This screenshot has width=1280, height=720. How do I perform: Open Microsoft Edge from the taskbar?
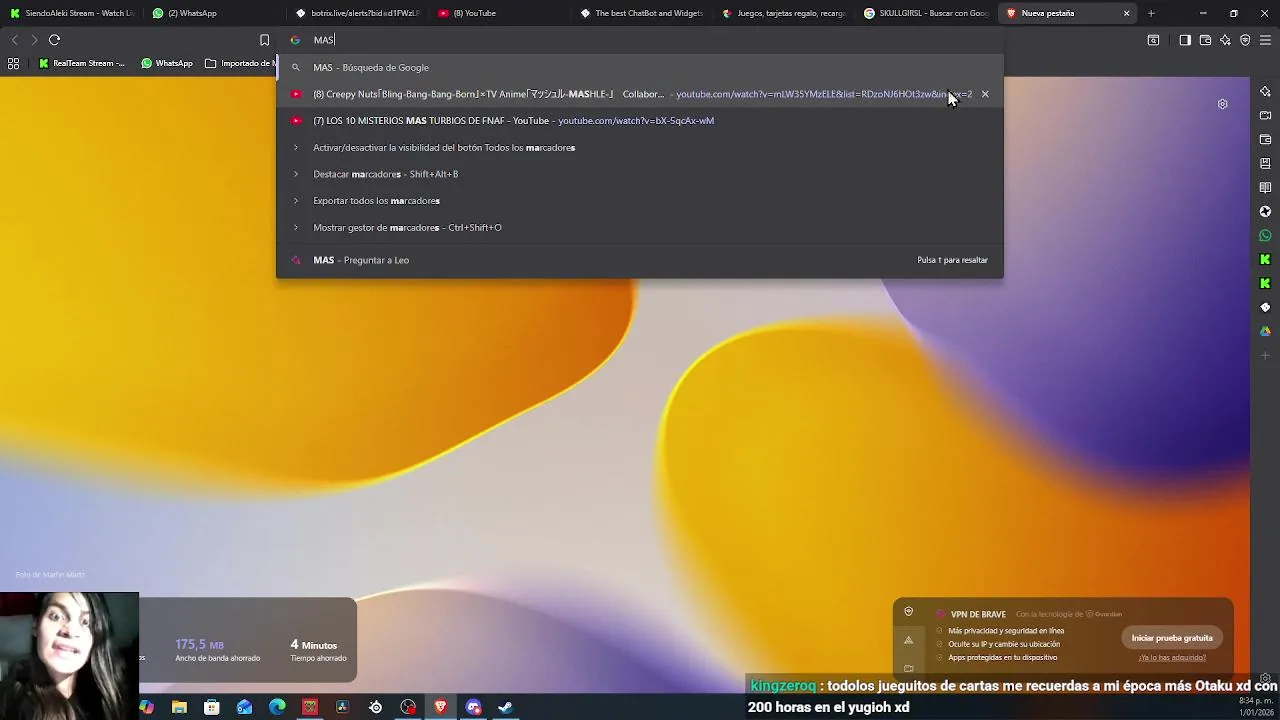coord(277,707)
